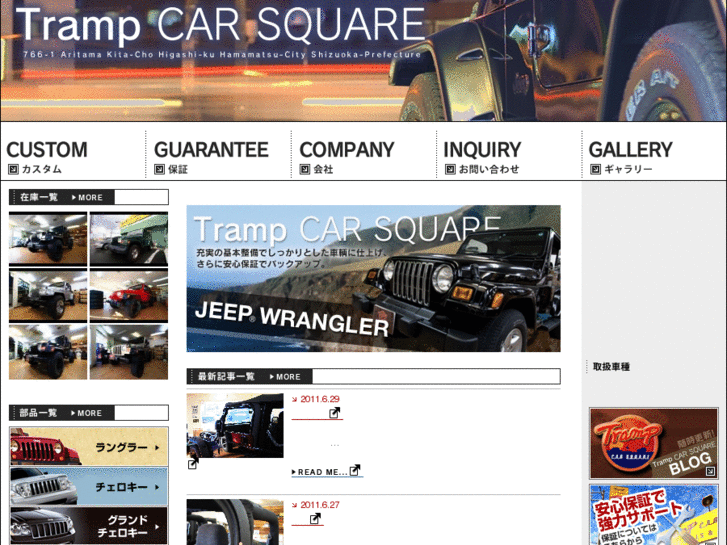Click the 2011.6.27 date text

pos(320,505)
